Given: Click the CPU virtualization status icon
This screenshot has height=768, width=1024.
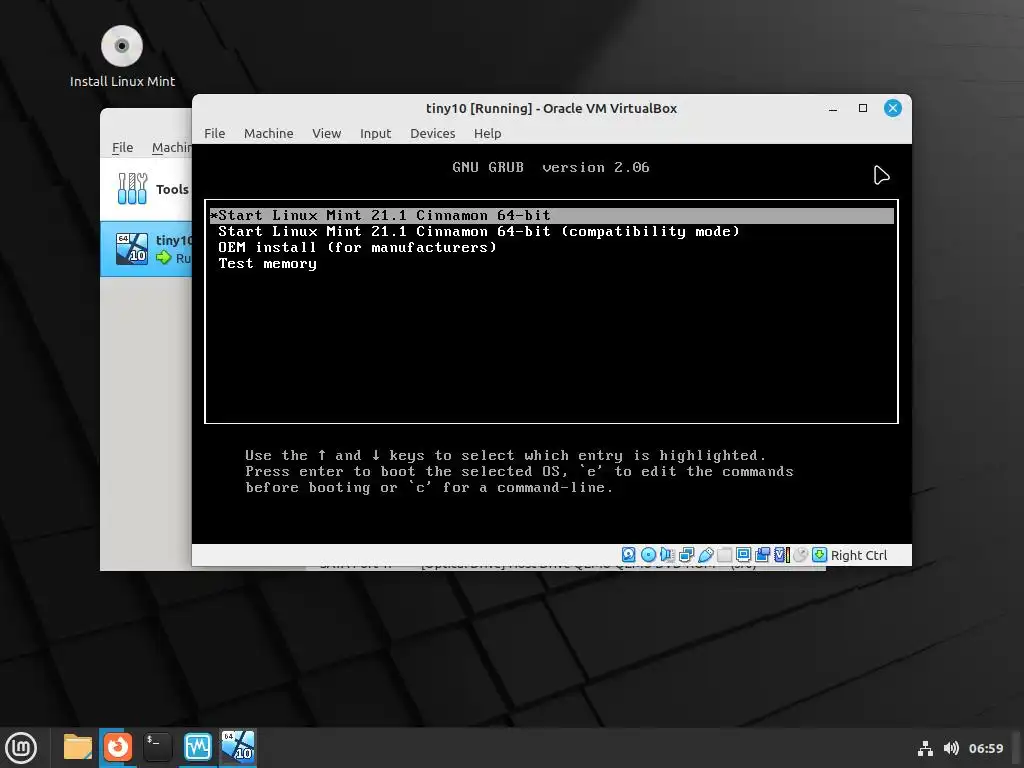Looking at the screenshot, I should tap(782, 555).
